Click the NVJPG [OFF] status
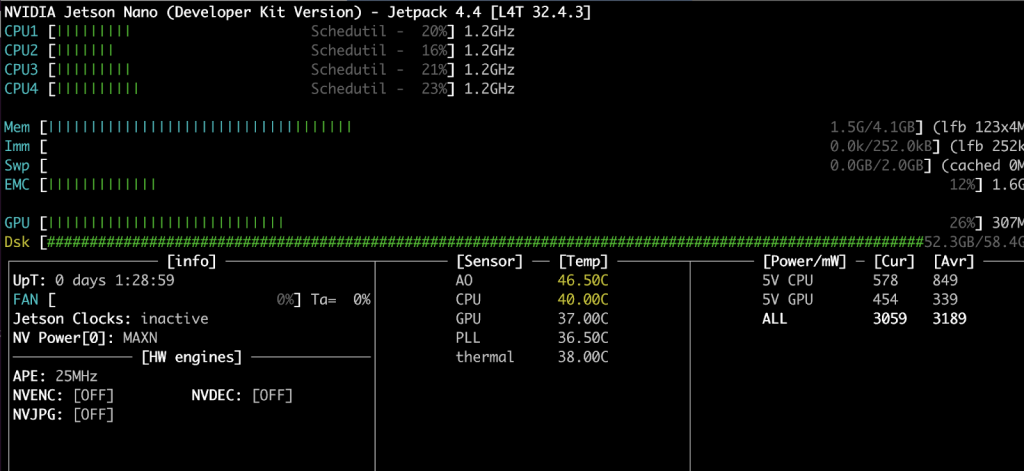 [63, 415]
